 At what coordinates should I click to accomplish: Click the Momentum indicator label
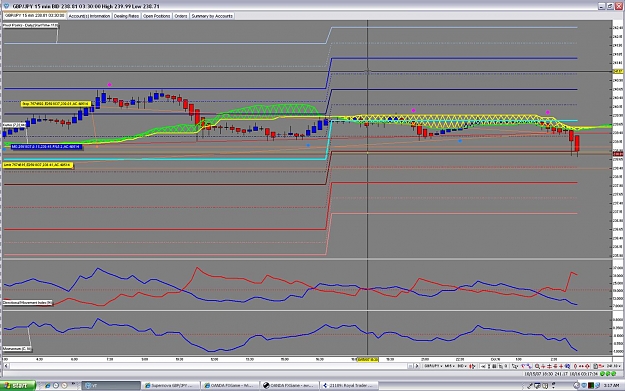(17, 349)
